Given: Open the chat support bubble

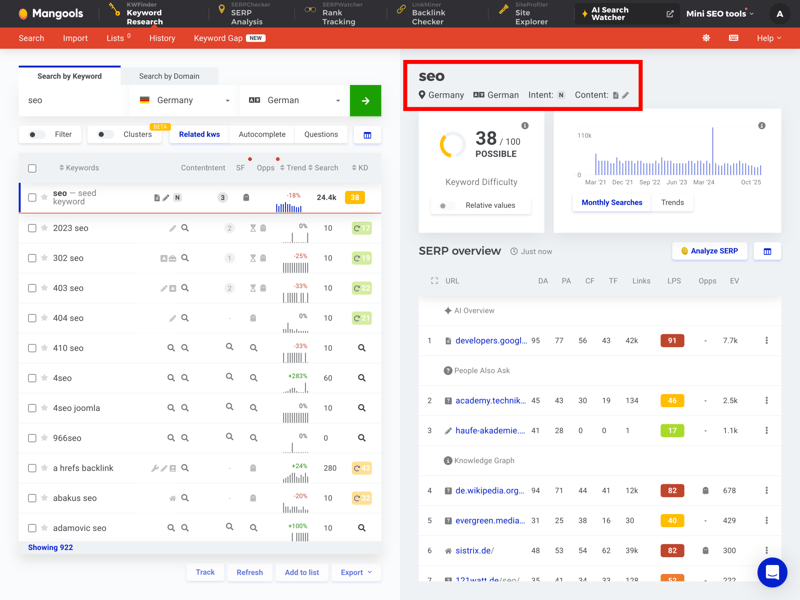Looking at the screenshot, I should (x=772, y=572).
